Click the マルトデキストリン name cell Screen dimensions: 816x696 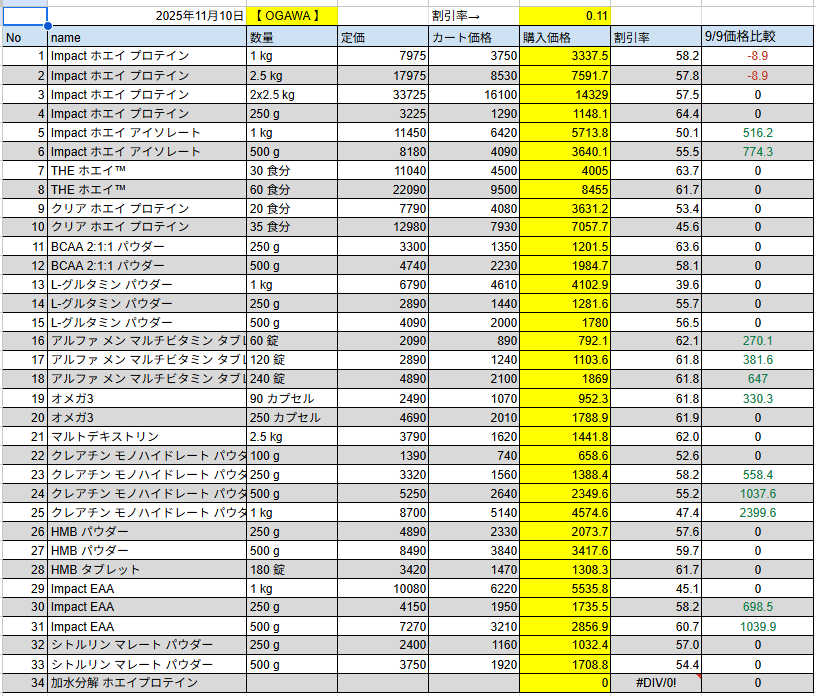146,436
